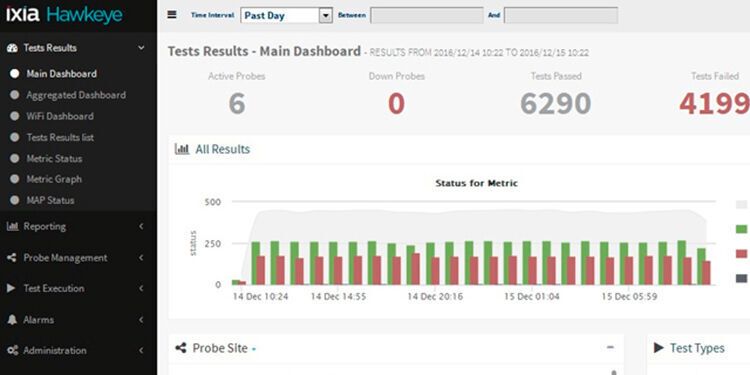750x375 pixels.
Task: Click the And end date field
Action: coord(561,15)
